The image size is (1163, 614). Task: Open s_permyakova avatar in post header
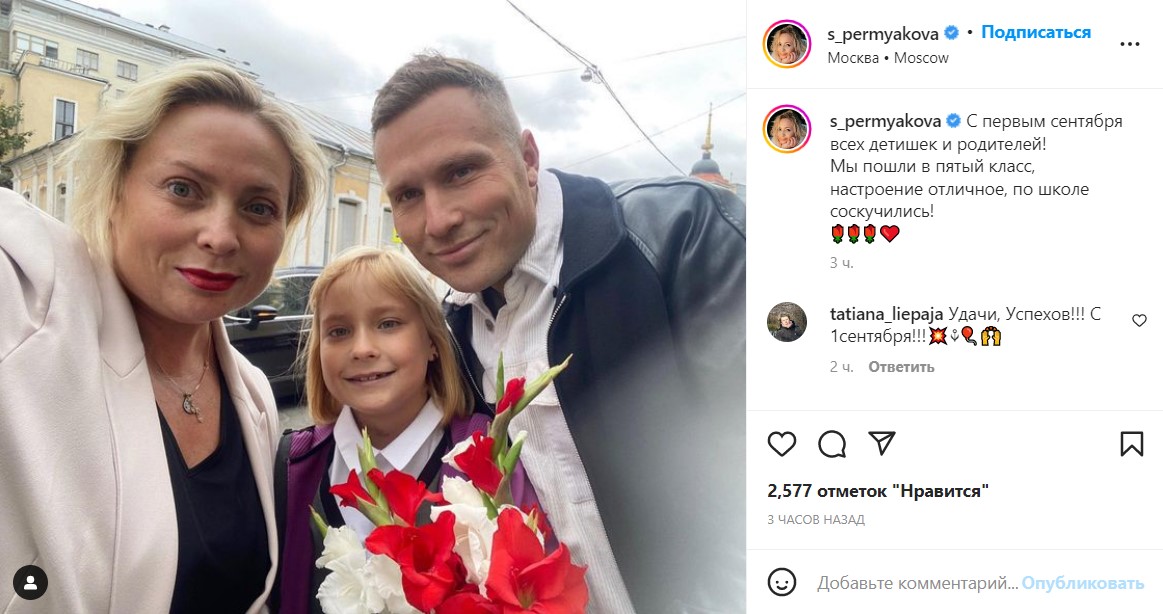click(786, 44)
